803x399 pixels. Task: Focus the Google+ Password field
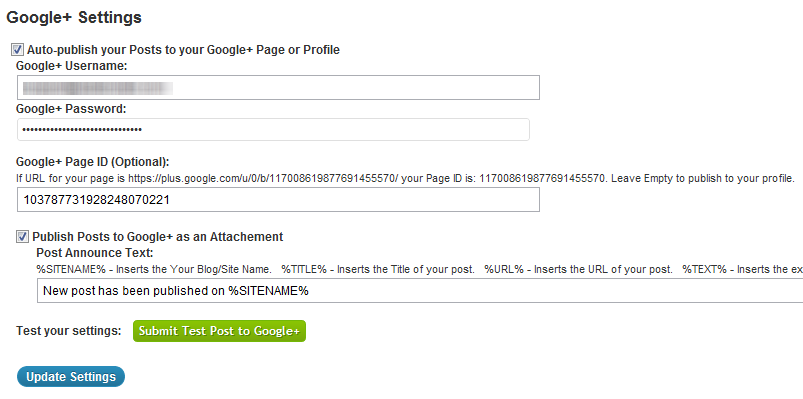click(x=273, y=130)
